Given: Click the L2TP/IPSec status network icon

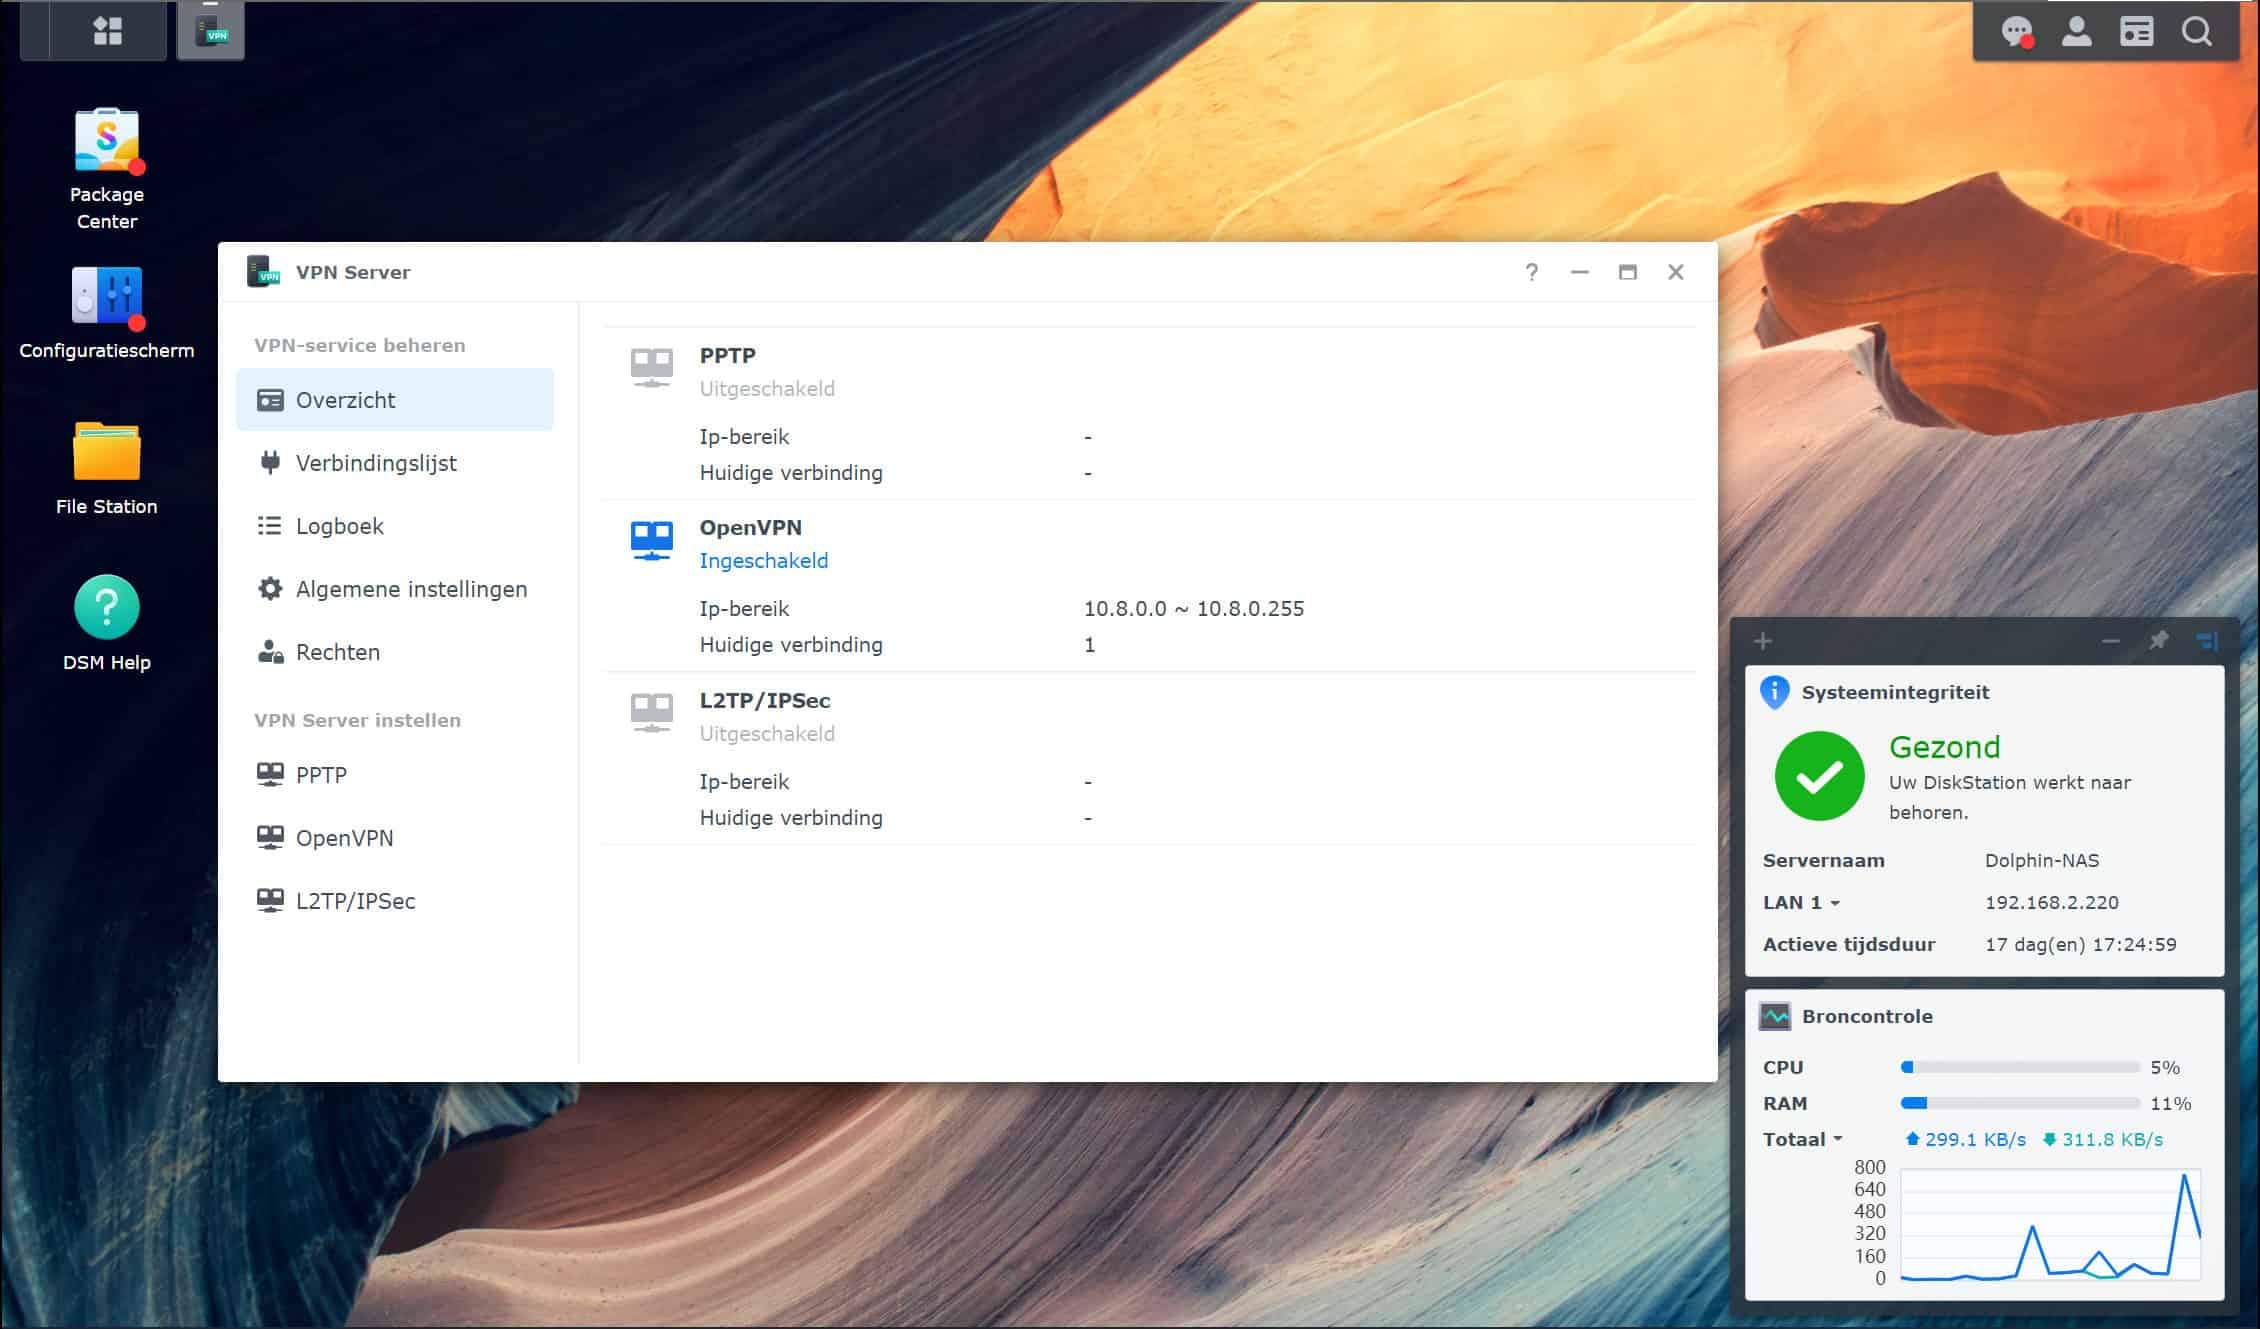Looking at the screenshot, I should [652, 713].
